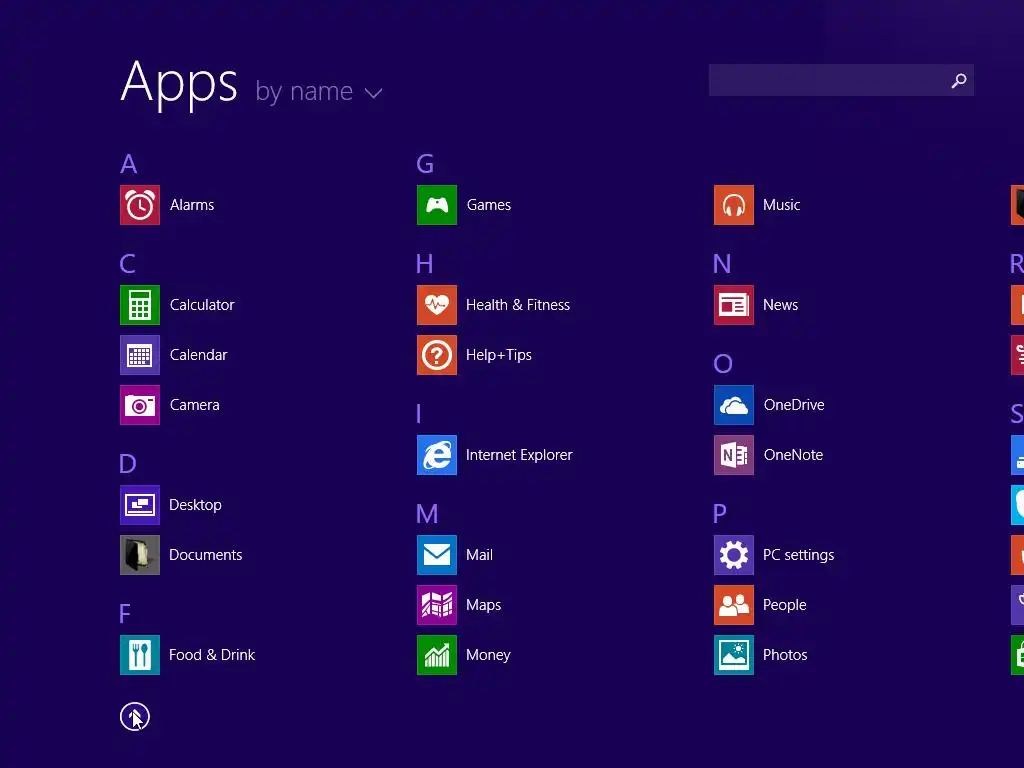
Task: Click the search magnifier icon
Action: click(x=959, y=80)
